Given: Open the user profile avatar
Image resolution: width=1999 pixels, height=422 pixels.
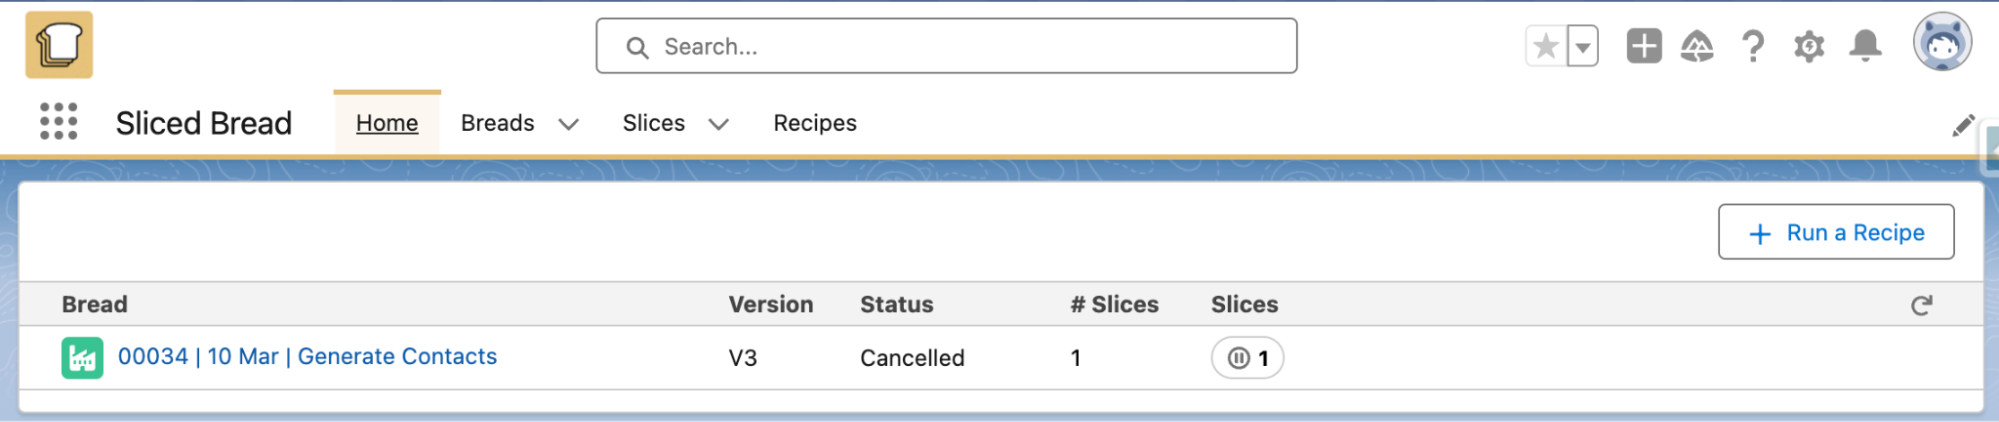Looking at the screenshot, I should click(x=1942, y=43).
